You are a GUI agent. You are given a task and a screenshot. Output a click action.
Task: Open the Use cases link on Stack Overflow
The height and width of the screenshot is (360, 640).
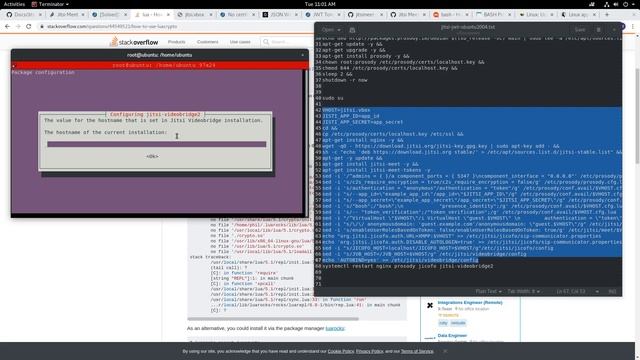pos(240,42)
